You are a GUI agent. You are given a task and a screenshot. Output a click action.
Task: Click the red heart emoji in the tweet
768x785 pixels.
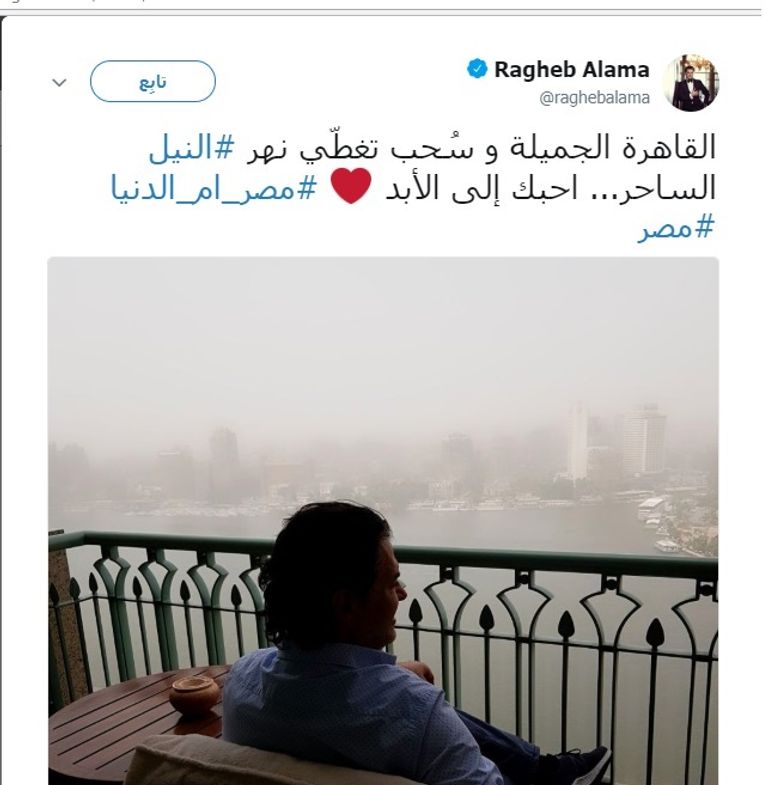pos(351,186)
